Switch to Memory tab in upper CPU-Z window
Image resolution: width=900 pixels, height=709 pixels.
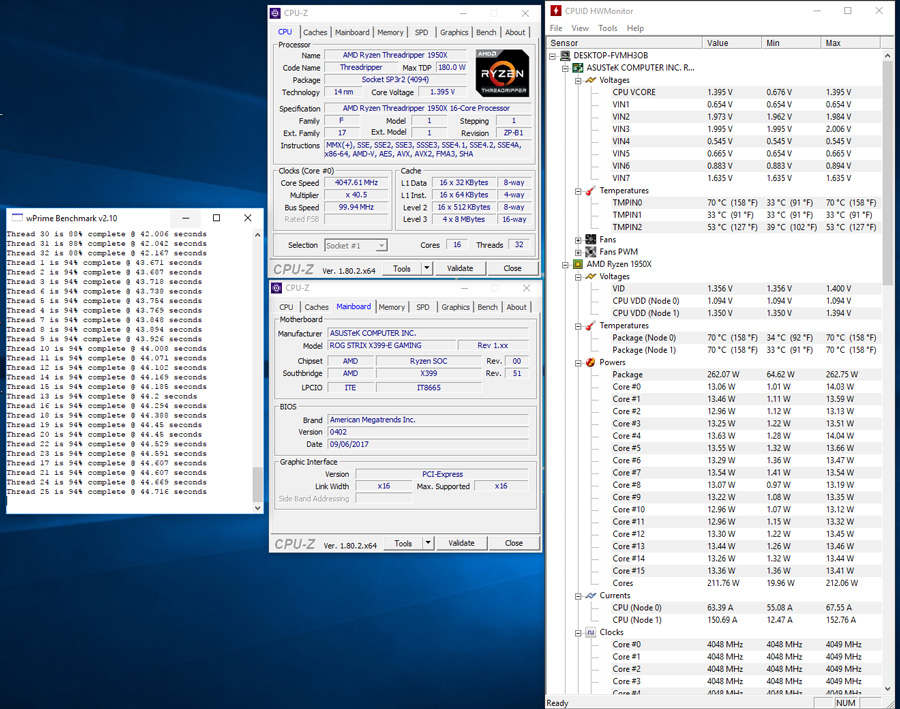tap(390, 33)
